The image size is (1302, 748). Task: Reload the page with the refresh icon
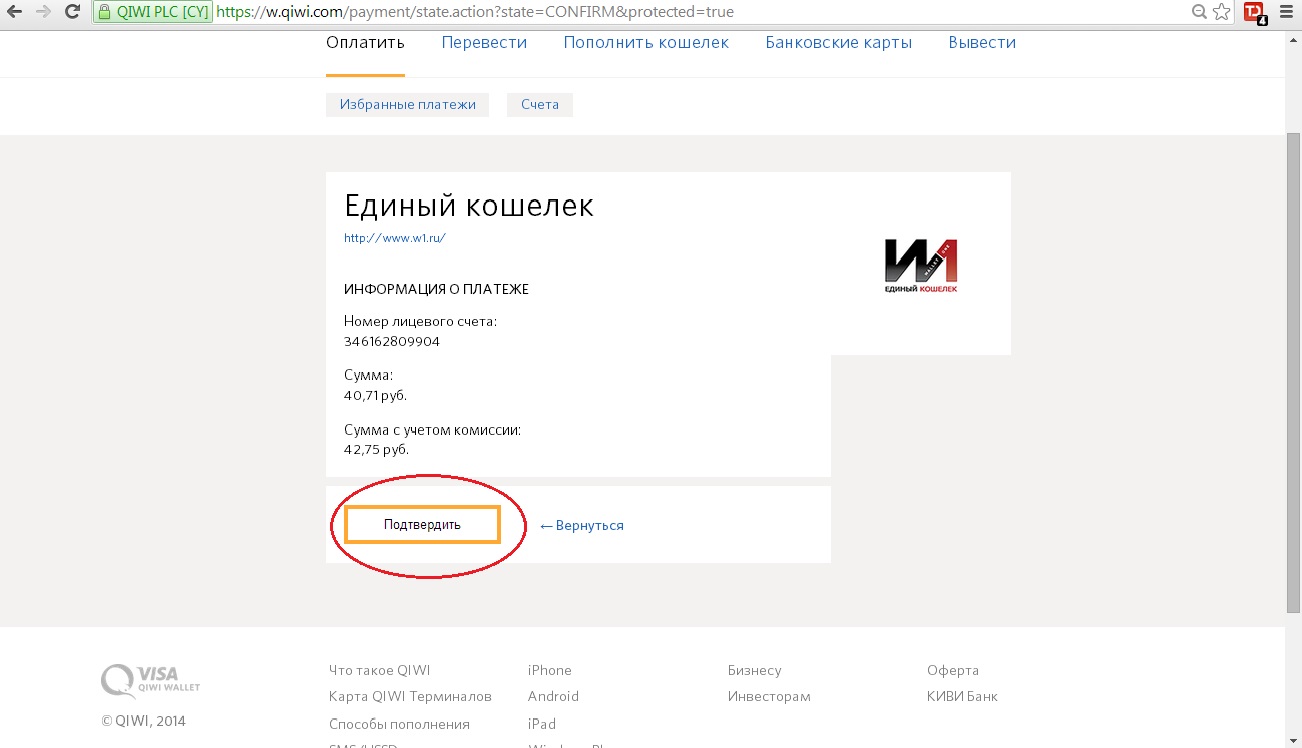72,12
